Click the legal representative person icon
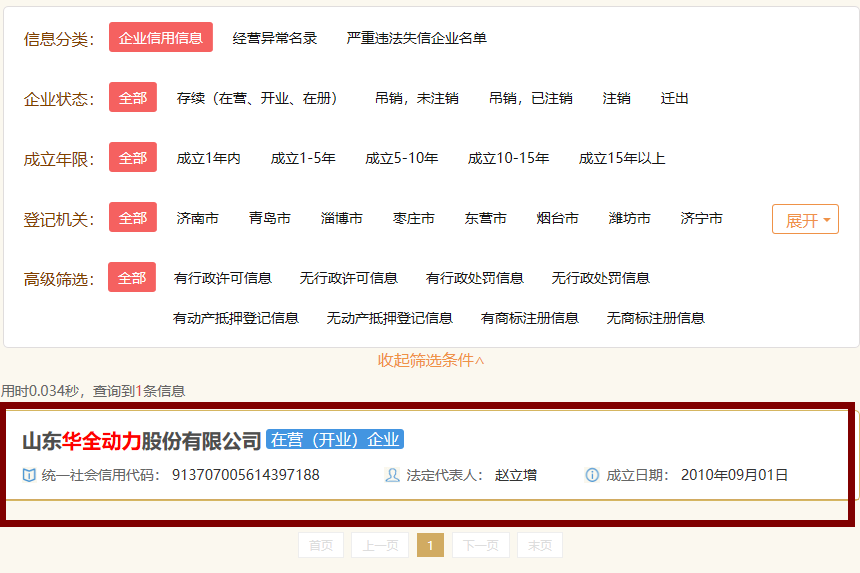 click(392, 475)
